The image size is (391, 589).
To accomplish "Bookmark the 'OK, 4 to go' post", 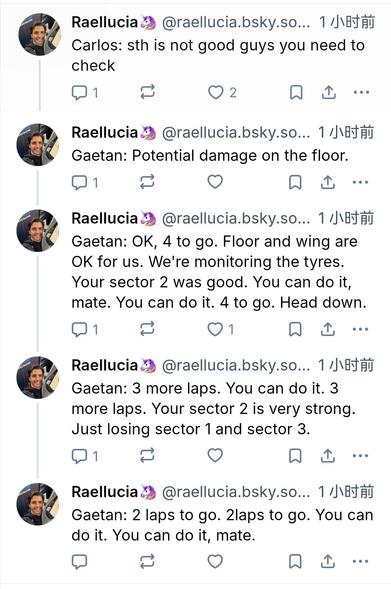I will 295,329.
